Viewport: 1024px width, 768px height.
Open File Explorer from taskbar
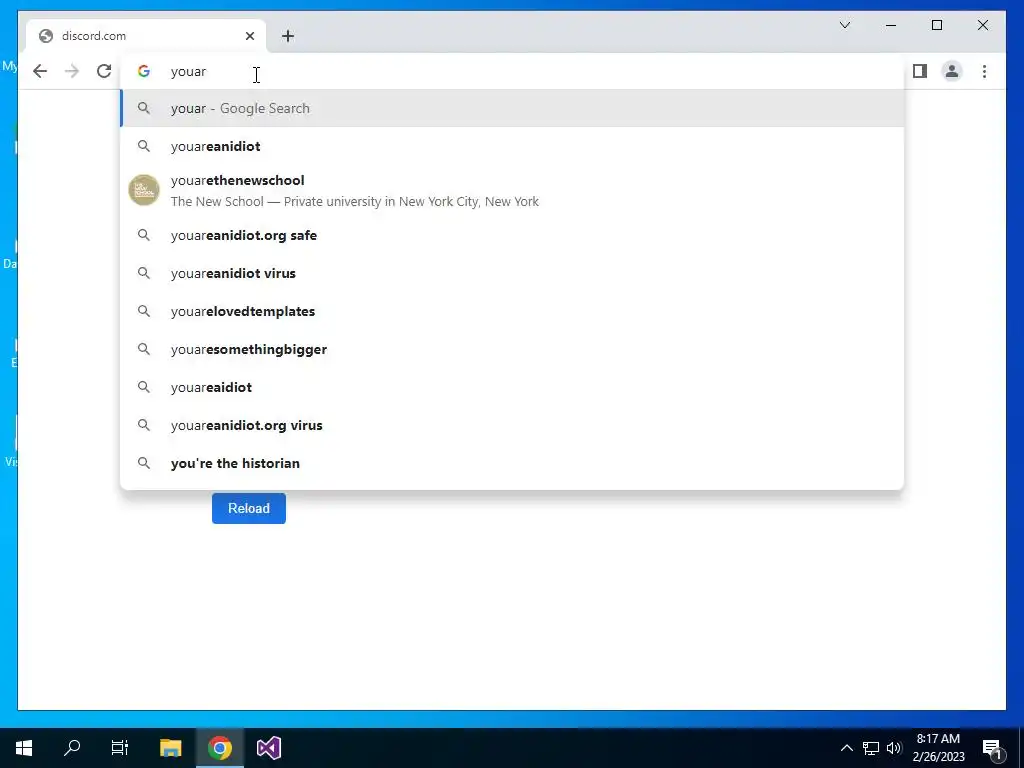click(x=170, y=748)
